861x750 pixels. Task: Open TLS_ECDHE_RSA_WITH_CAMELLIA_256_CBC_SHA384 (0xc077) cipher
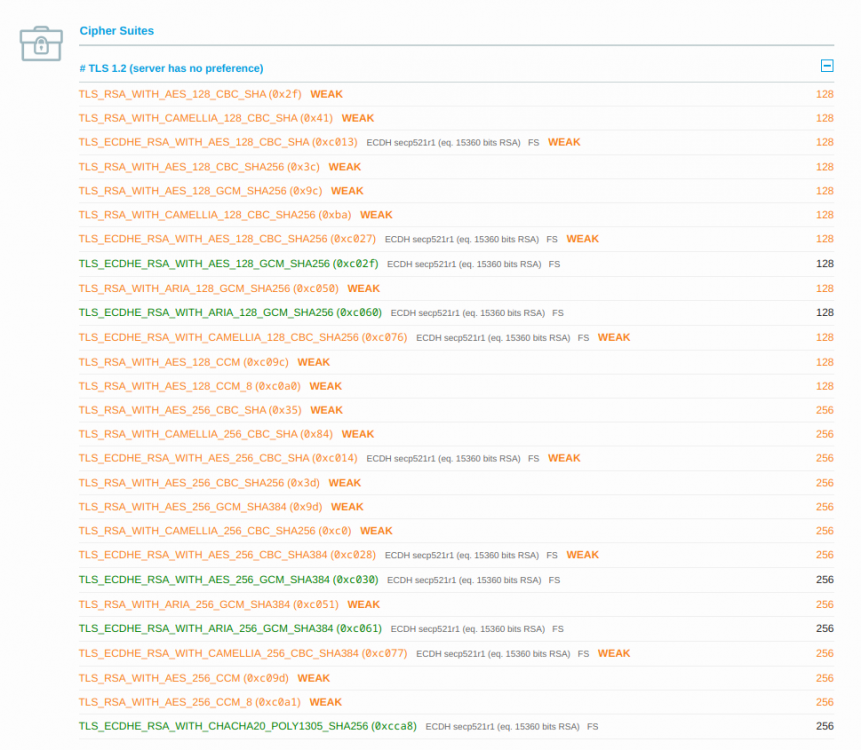click(x=243, y=653)
